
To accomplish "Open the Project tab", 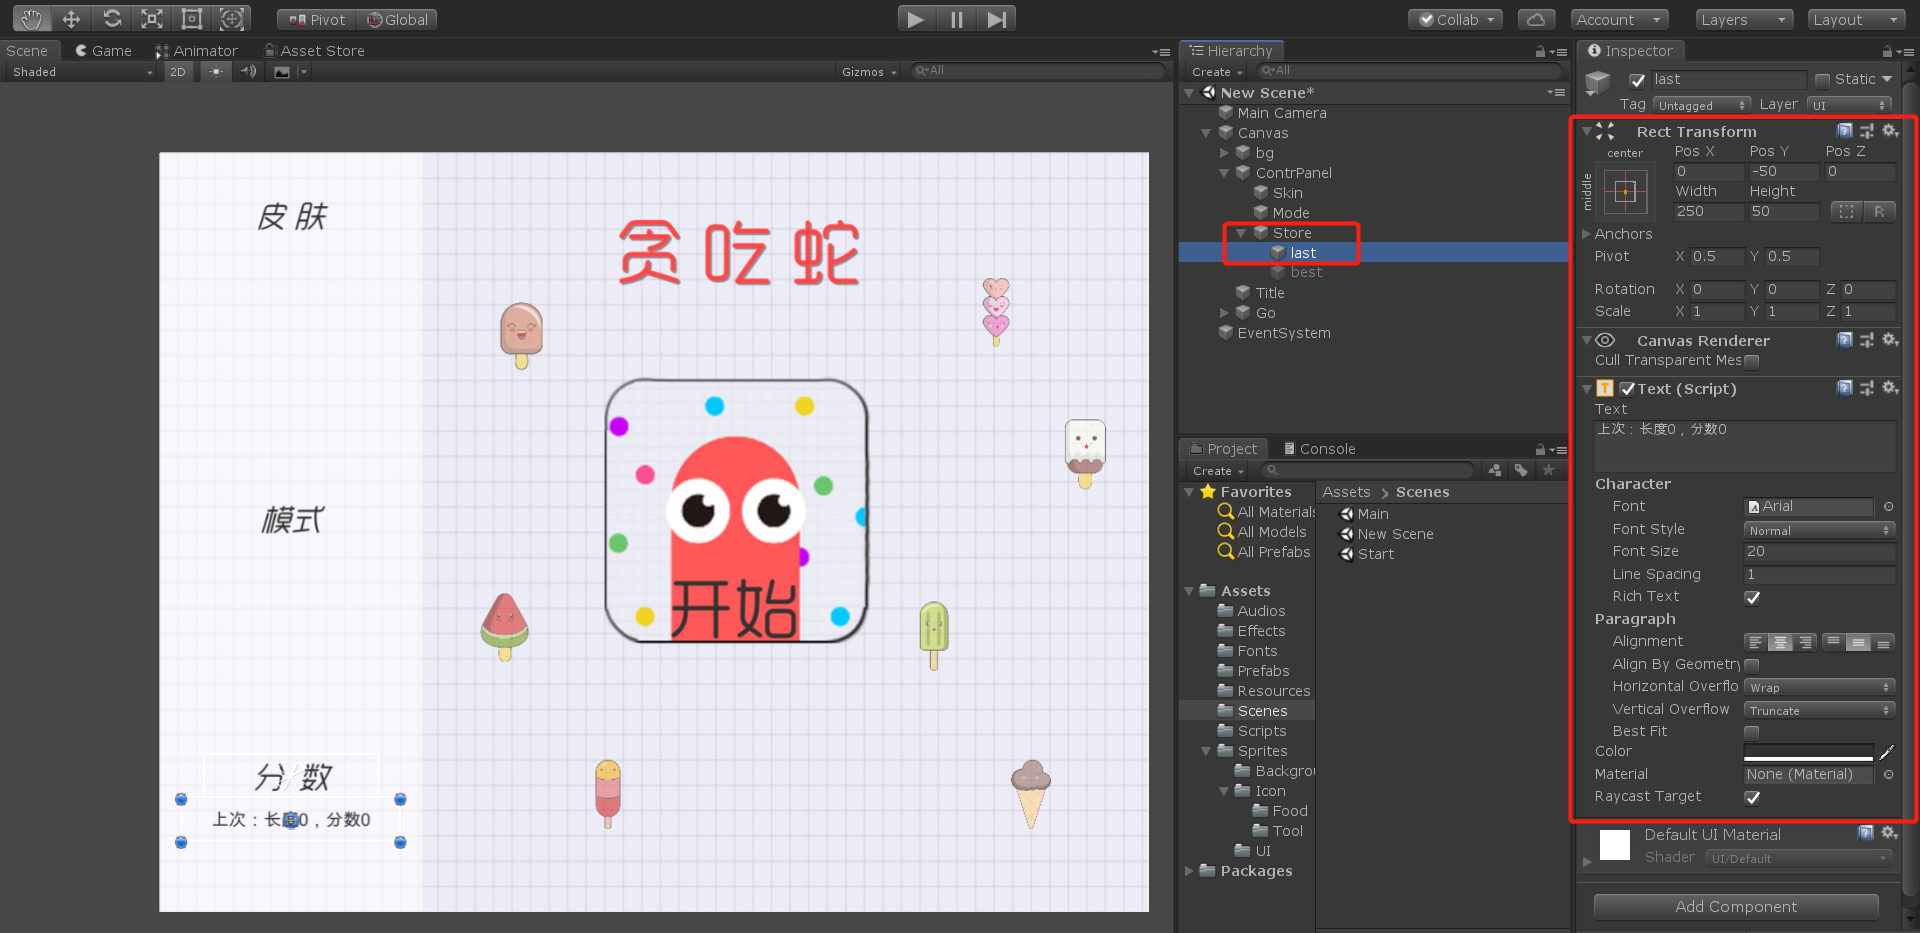I will [x=1223, y=449].
